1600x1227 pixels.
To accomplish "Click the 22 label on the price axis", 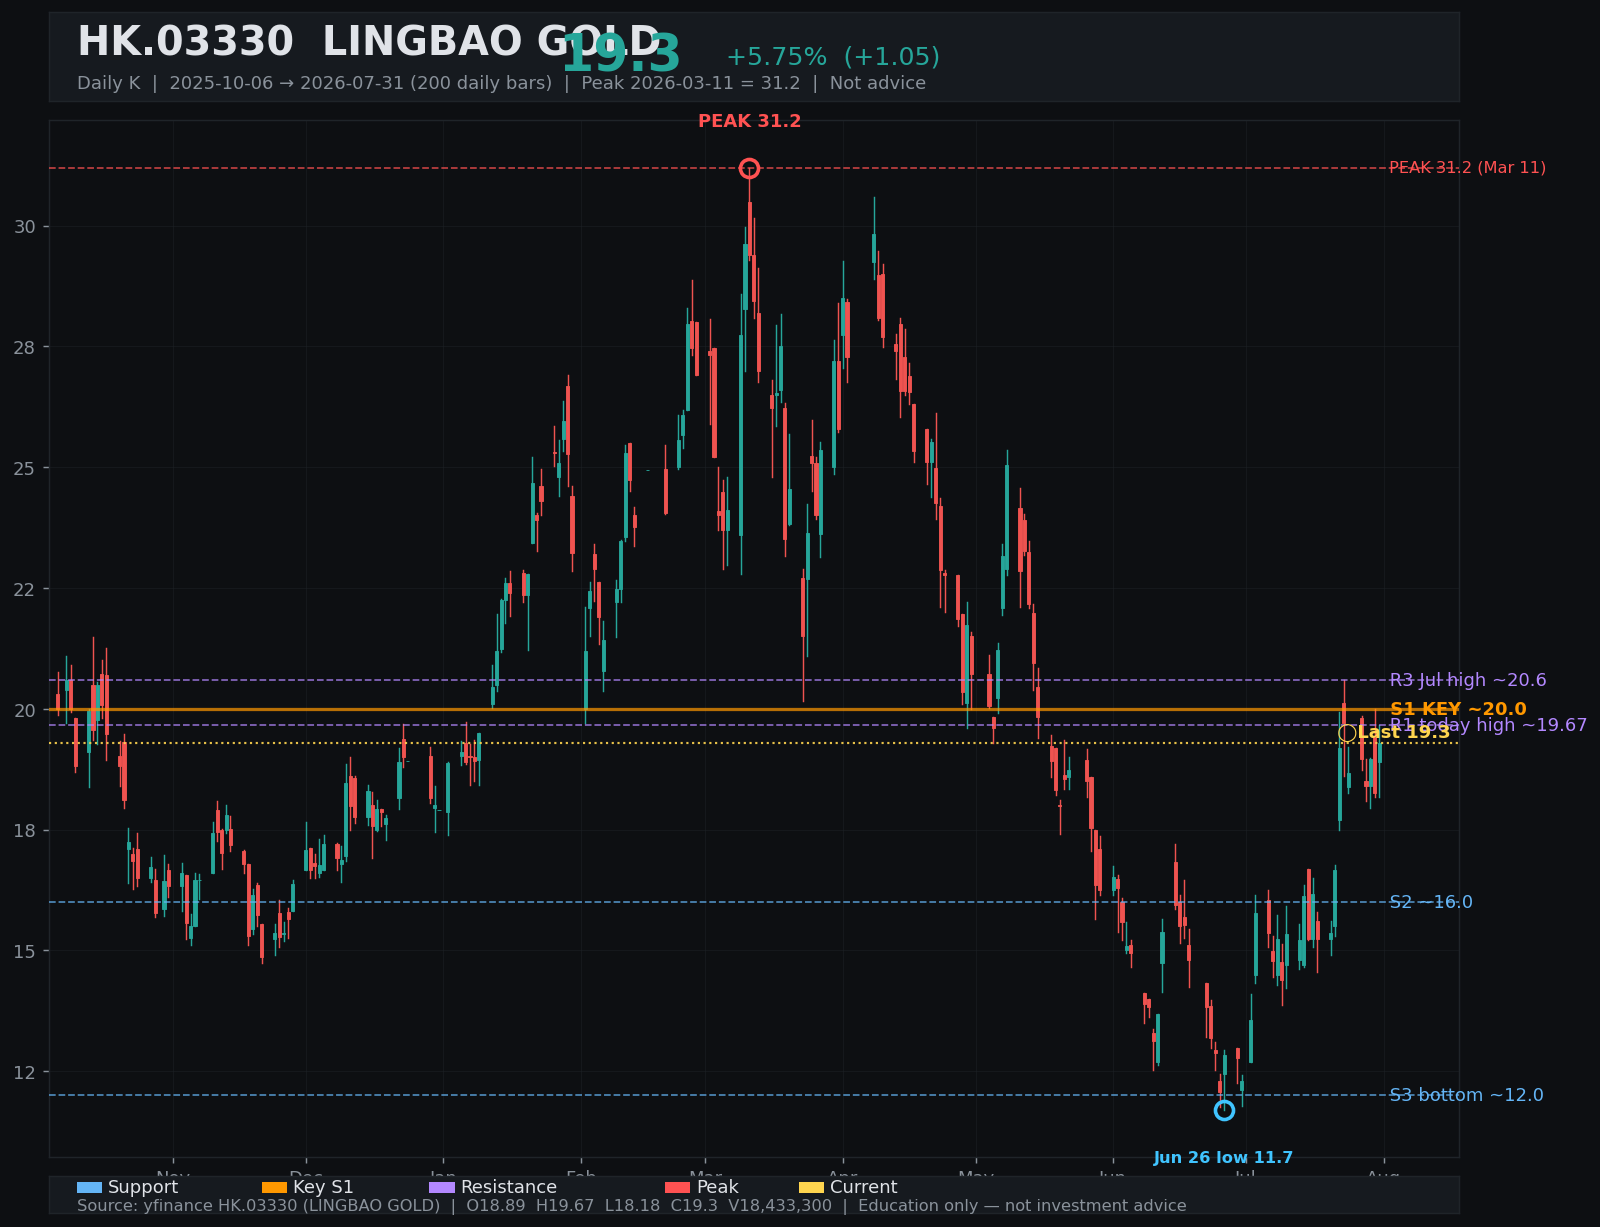I will tap(24, 589).
